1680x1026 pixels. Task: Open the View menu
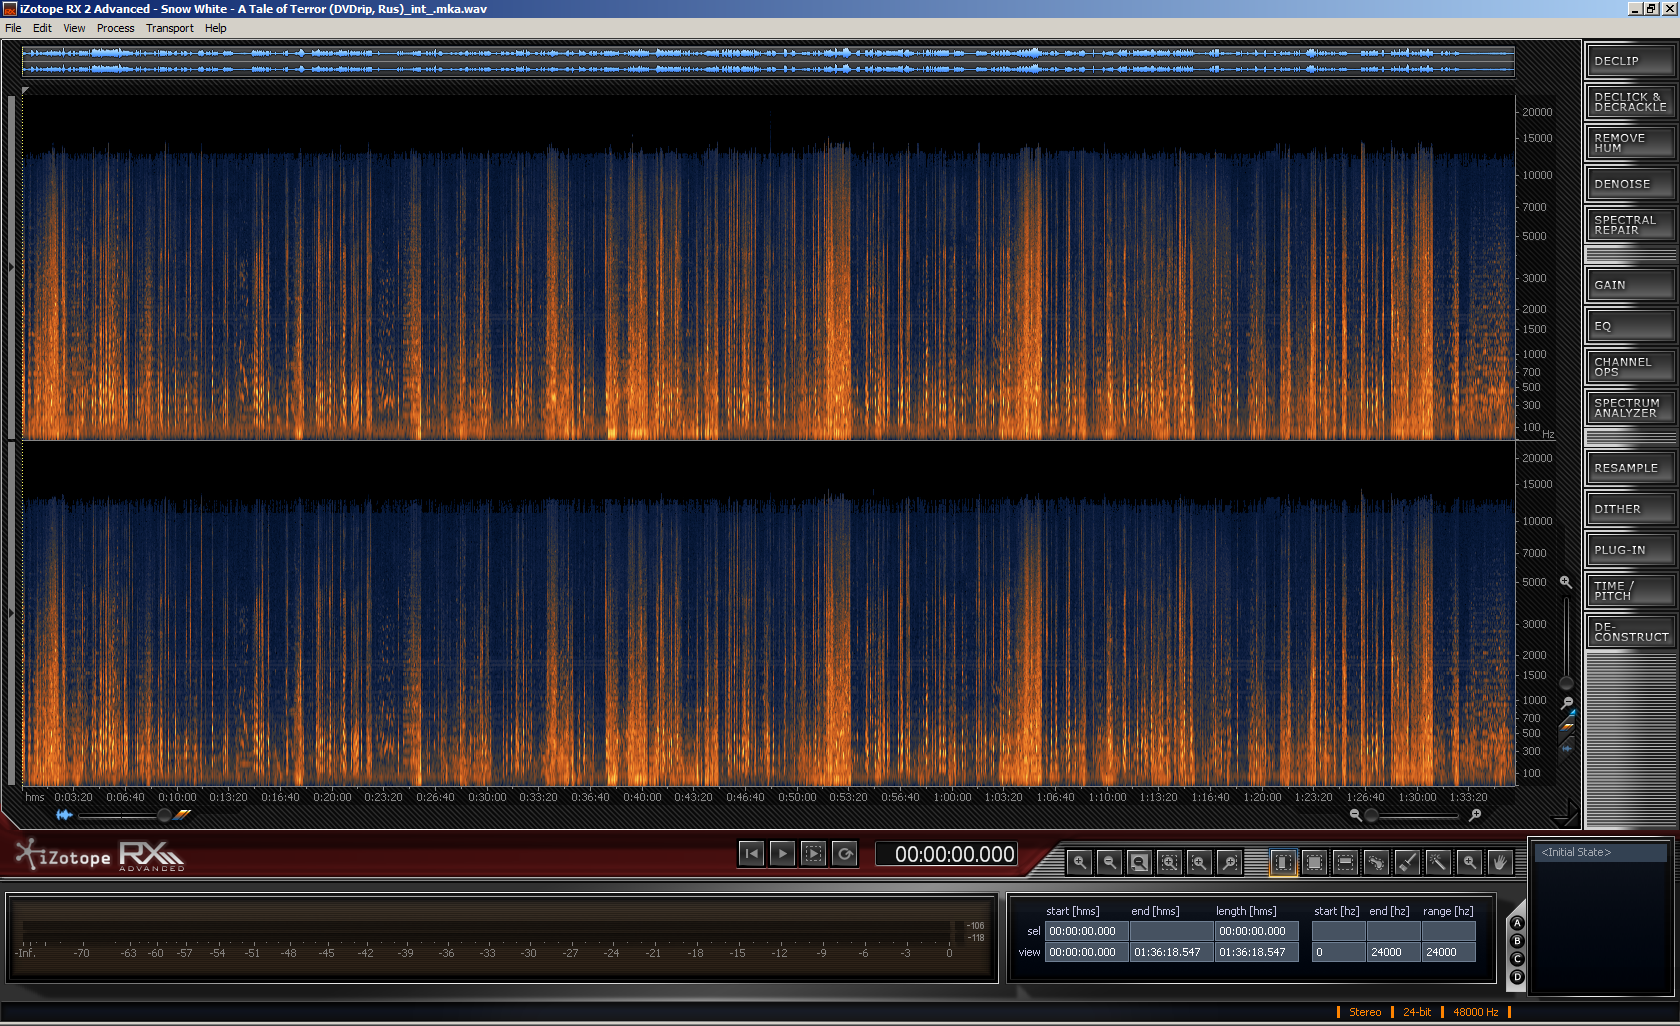[x=74, y=28]
